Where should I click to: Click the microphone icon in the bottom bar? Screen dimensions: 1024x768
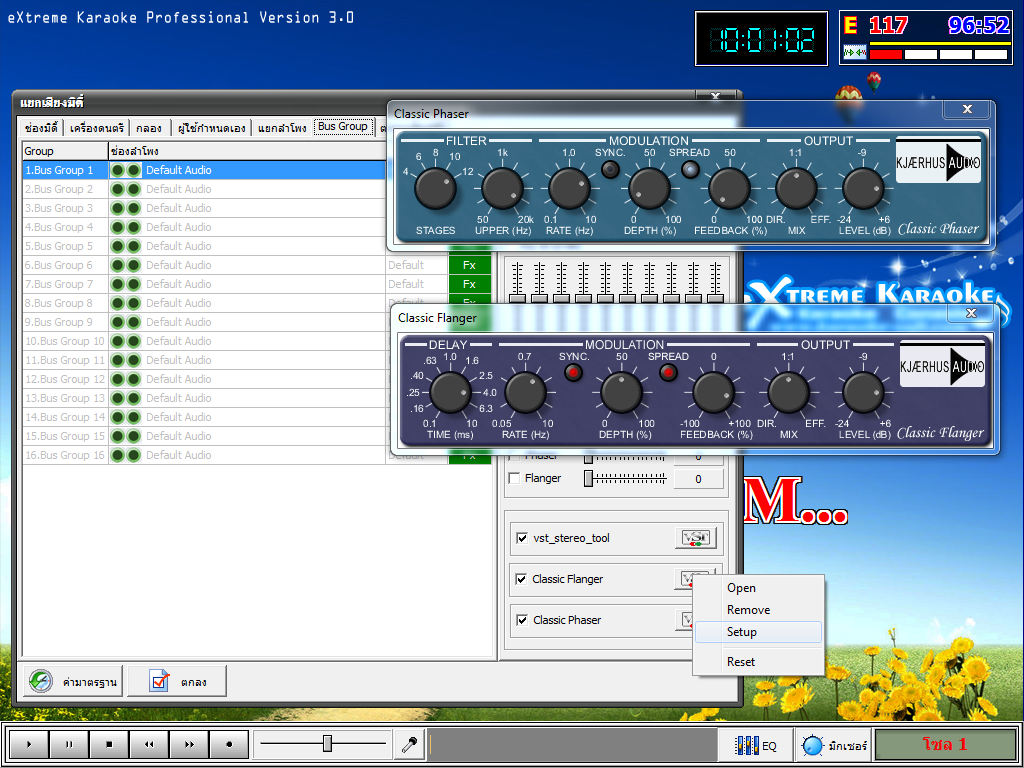tap(409, 744)
